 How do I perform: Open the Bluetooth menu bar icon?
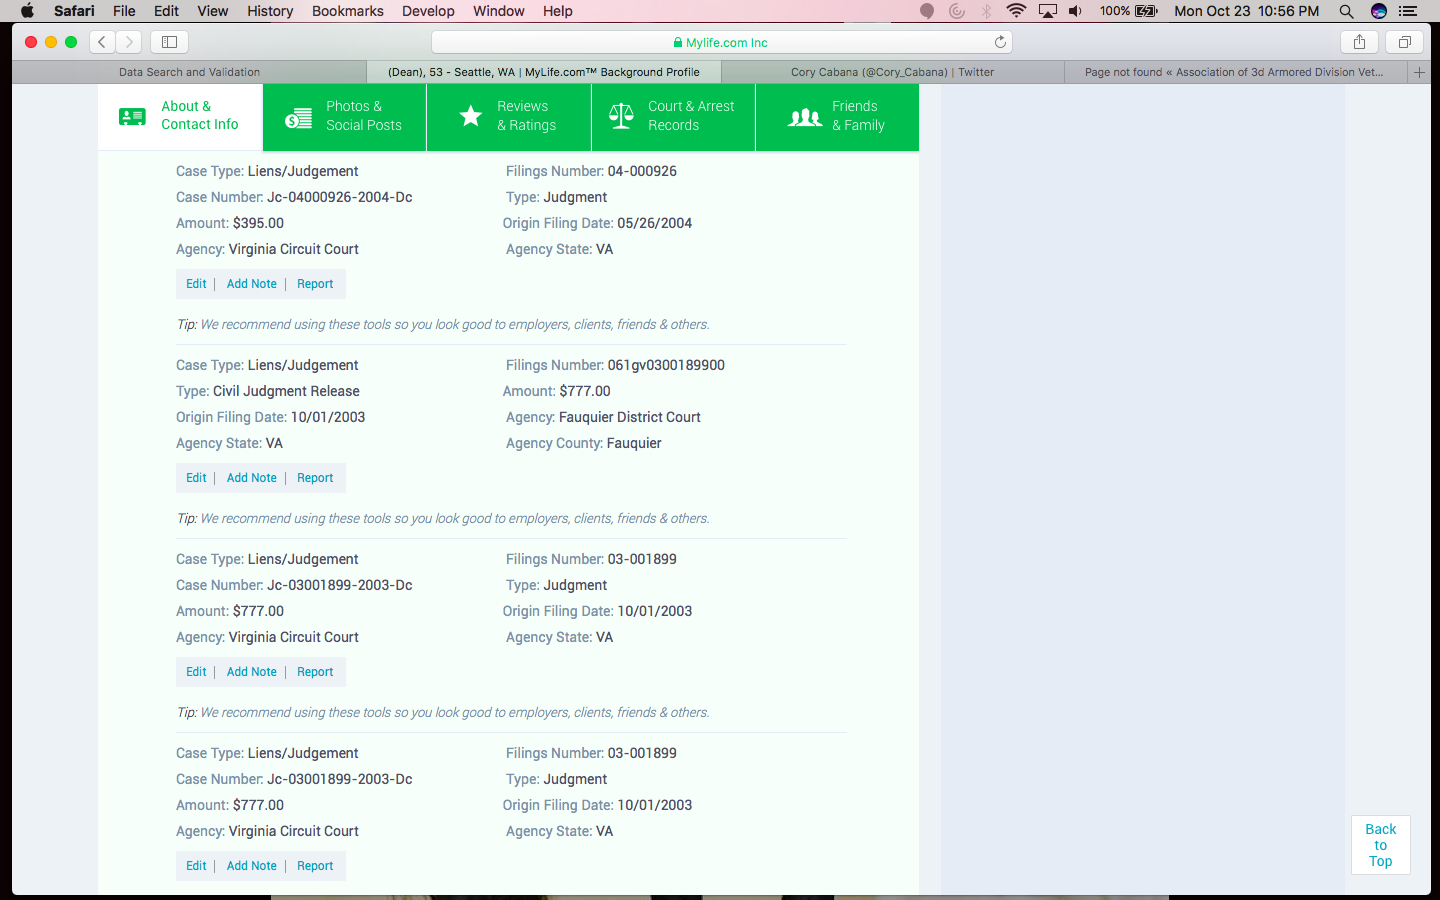pos(987,11)
